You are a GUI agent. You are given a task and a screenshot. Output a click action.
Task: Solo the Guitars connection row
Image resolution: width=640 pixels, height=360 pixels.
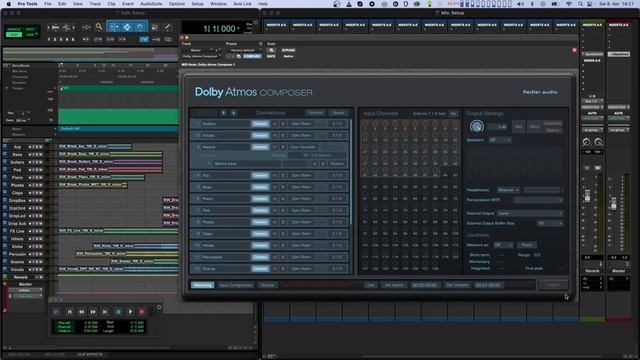click(283, 124)
